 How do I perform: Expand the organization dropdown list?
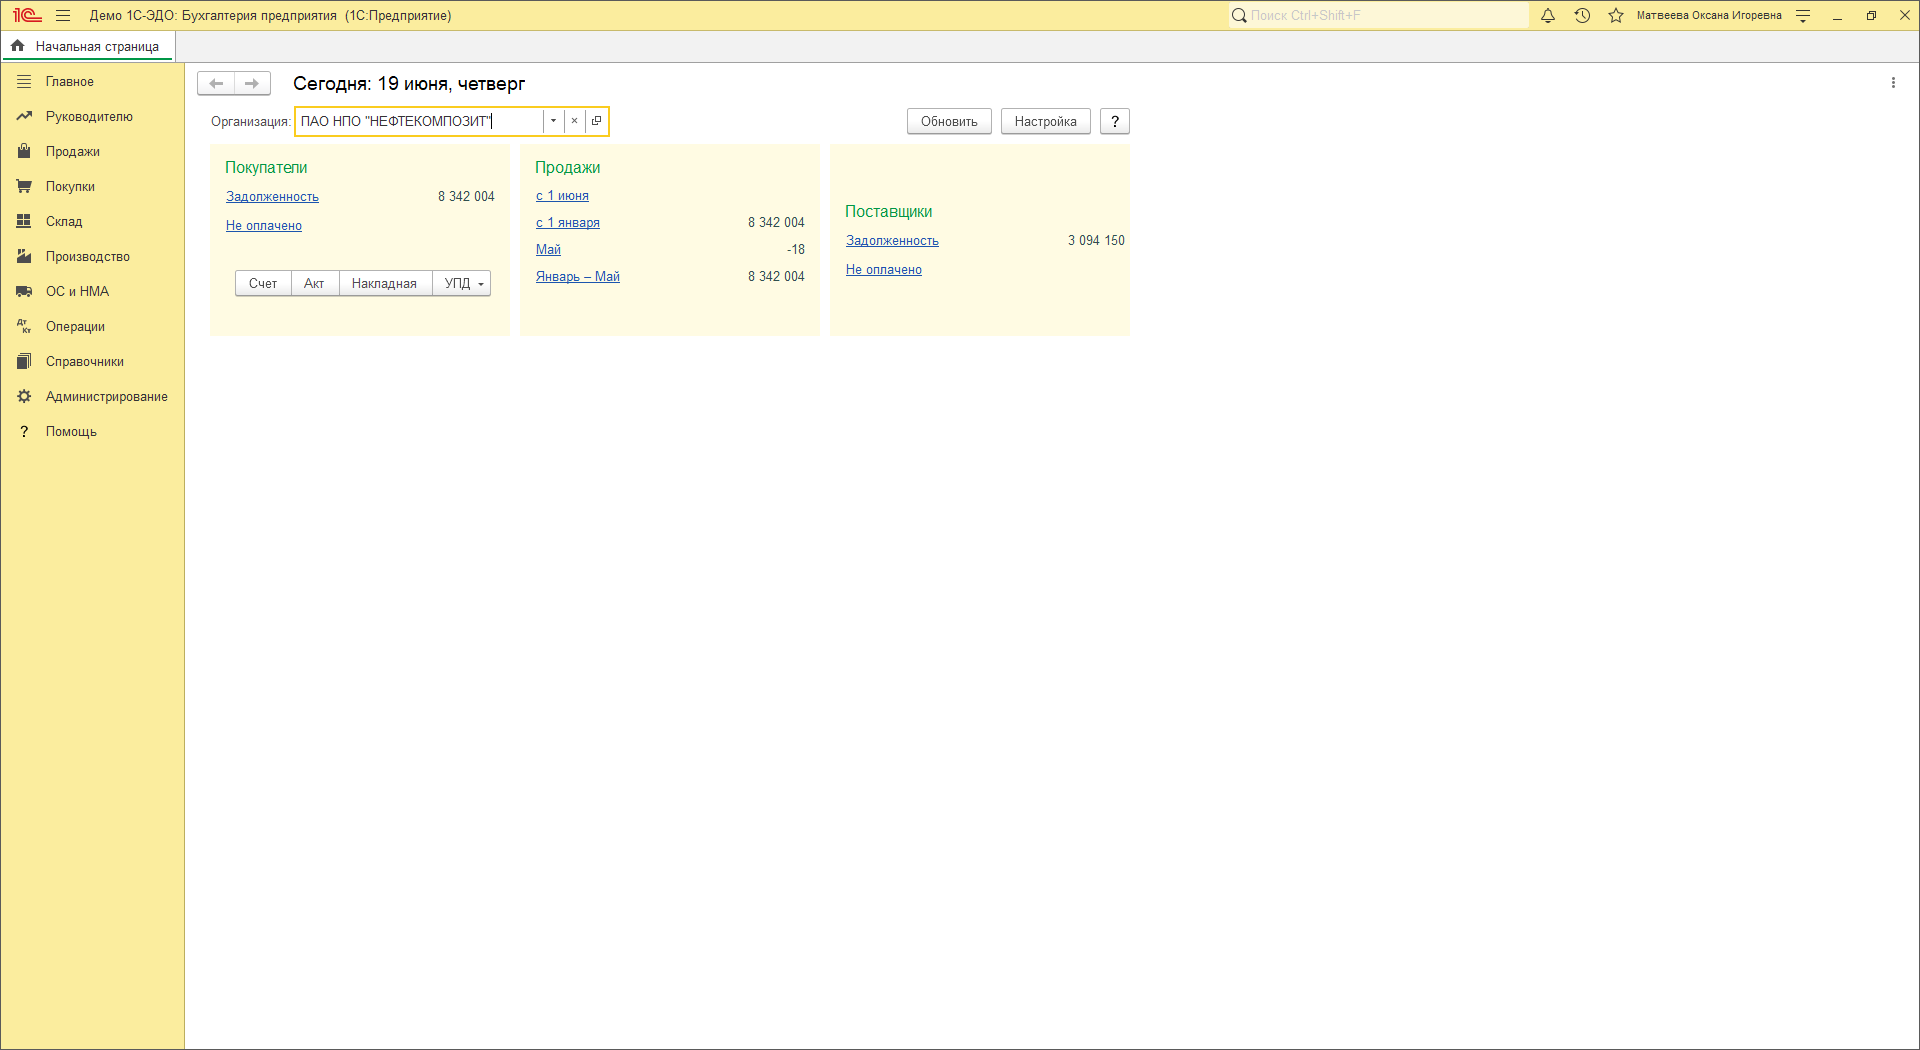[553, 121]
